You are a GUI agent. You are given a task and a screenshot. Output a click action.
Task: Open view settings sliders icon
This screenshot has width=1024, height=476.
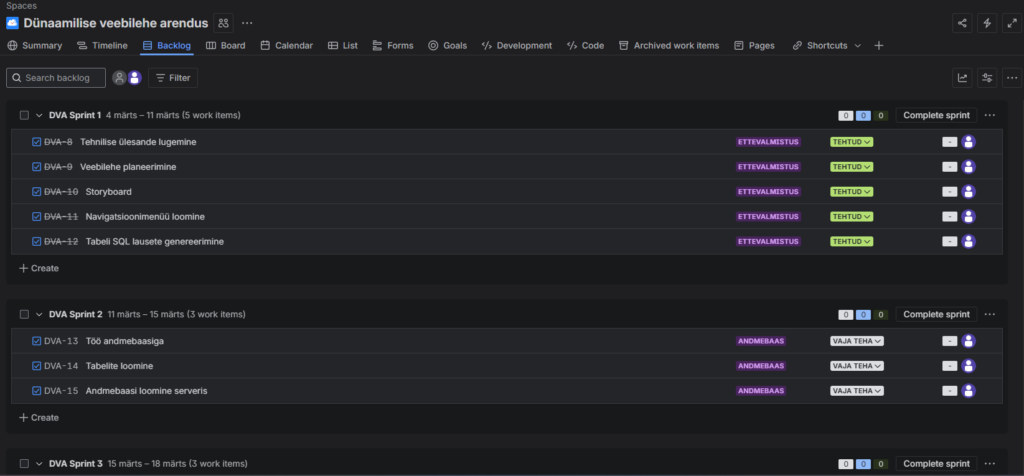tap(987, 78)
